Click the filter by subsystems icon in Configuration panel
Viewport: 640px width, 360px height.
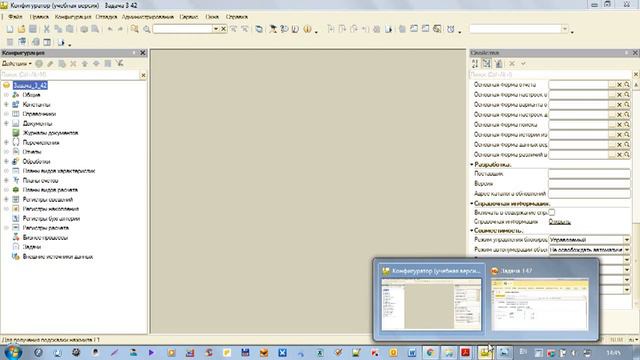(x=119, y=63)
